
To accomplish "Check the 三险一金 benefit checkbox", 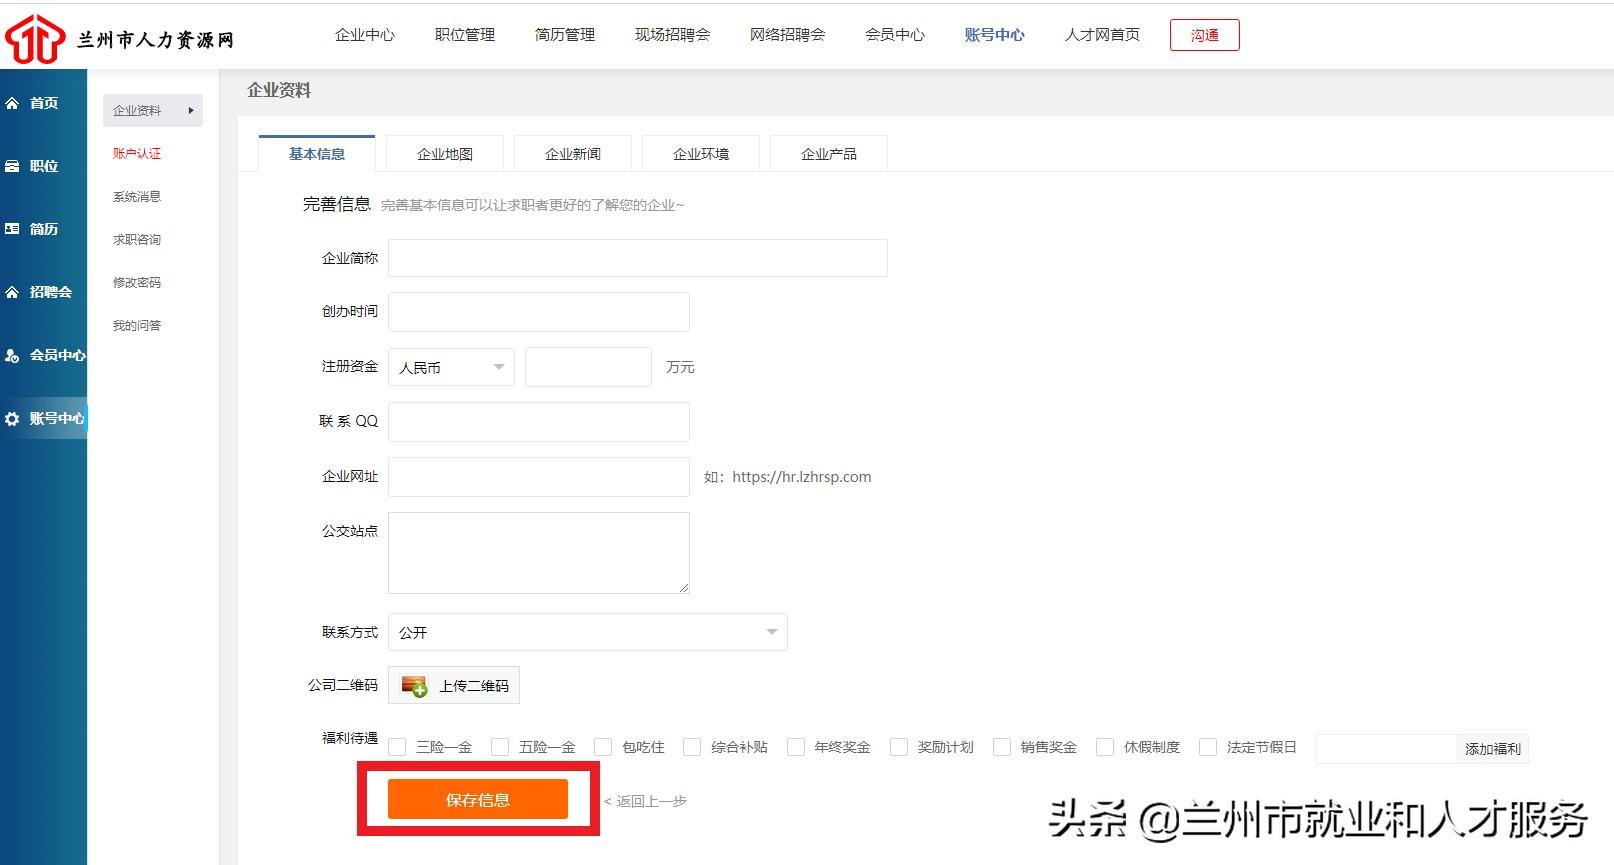I will point(397,747).
